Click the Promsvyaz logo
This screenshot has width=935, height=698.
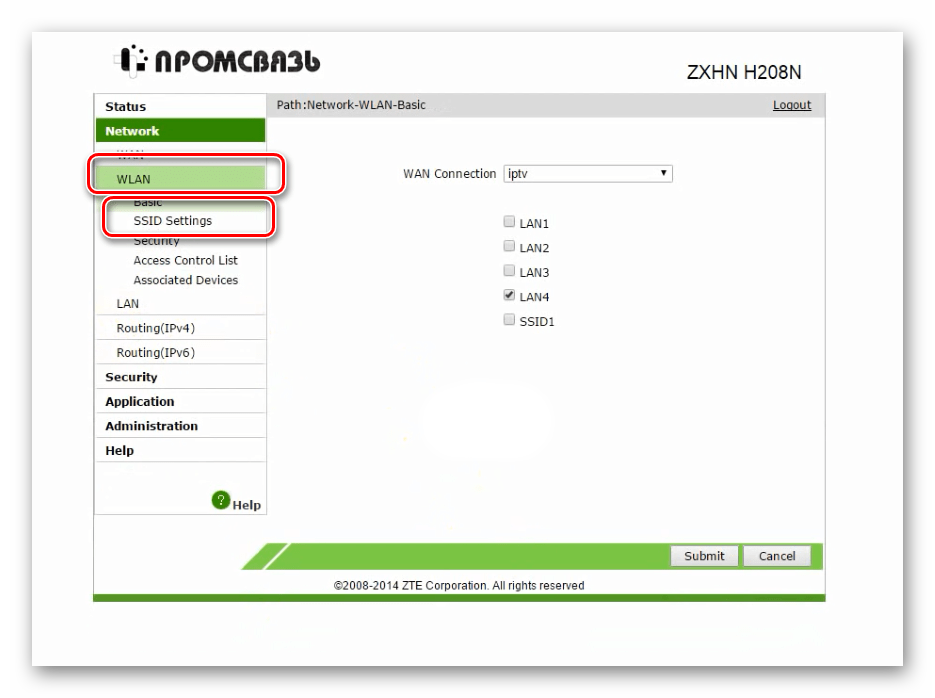pos(218,61)
